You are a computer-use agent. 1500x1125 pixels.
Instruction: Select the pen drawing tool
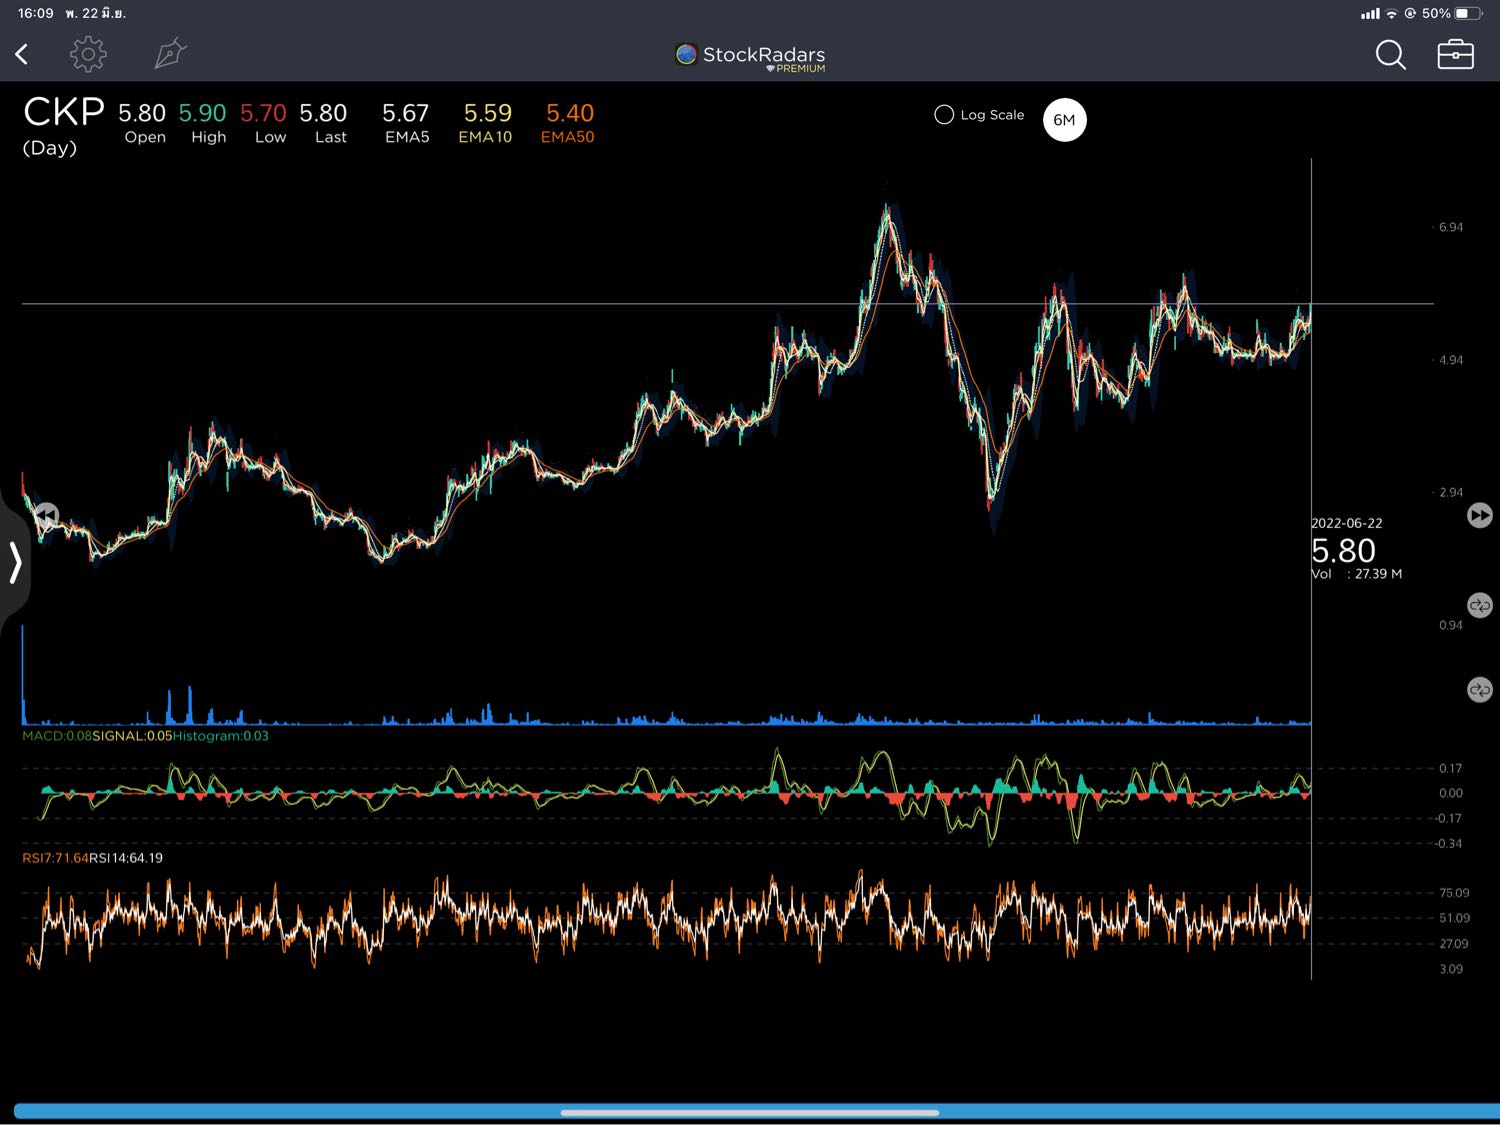coord(170,54)
